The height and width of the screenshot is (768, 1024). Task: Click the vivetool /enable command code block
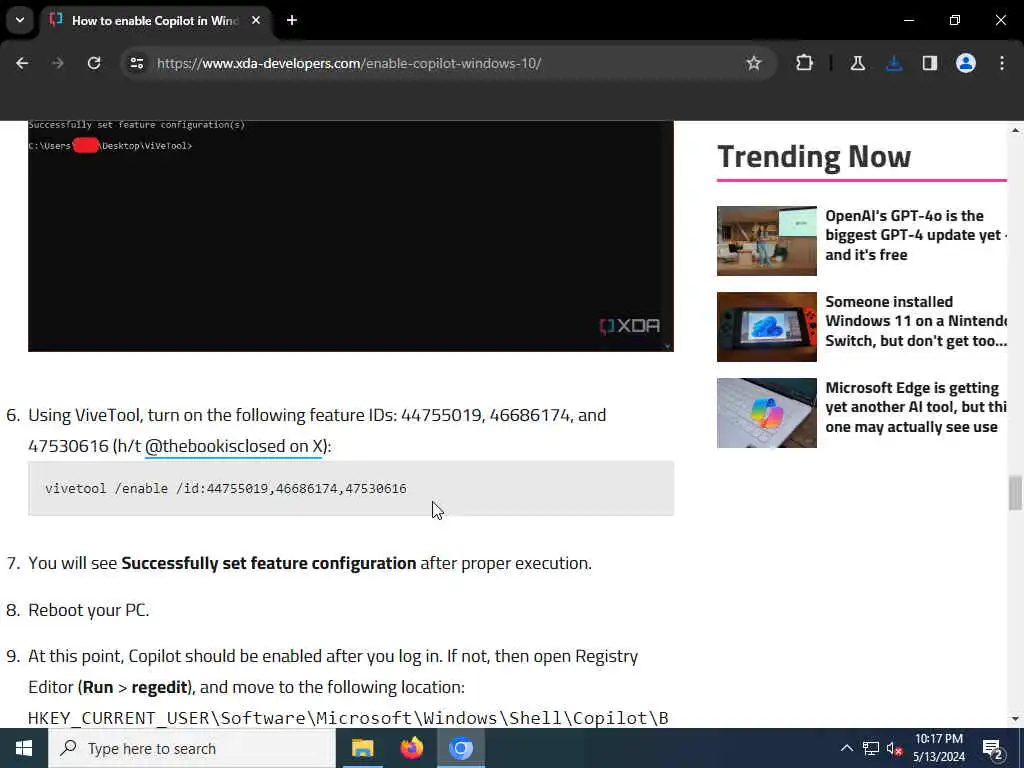pyautogui.click(x=351, y=488)
